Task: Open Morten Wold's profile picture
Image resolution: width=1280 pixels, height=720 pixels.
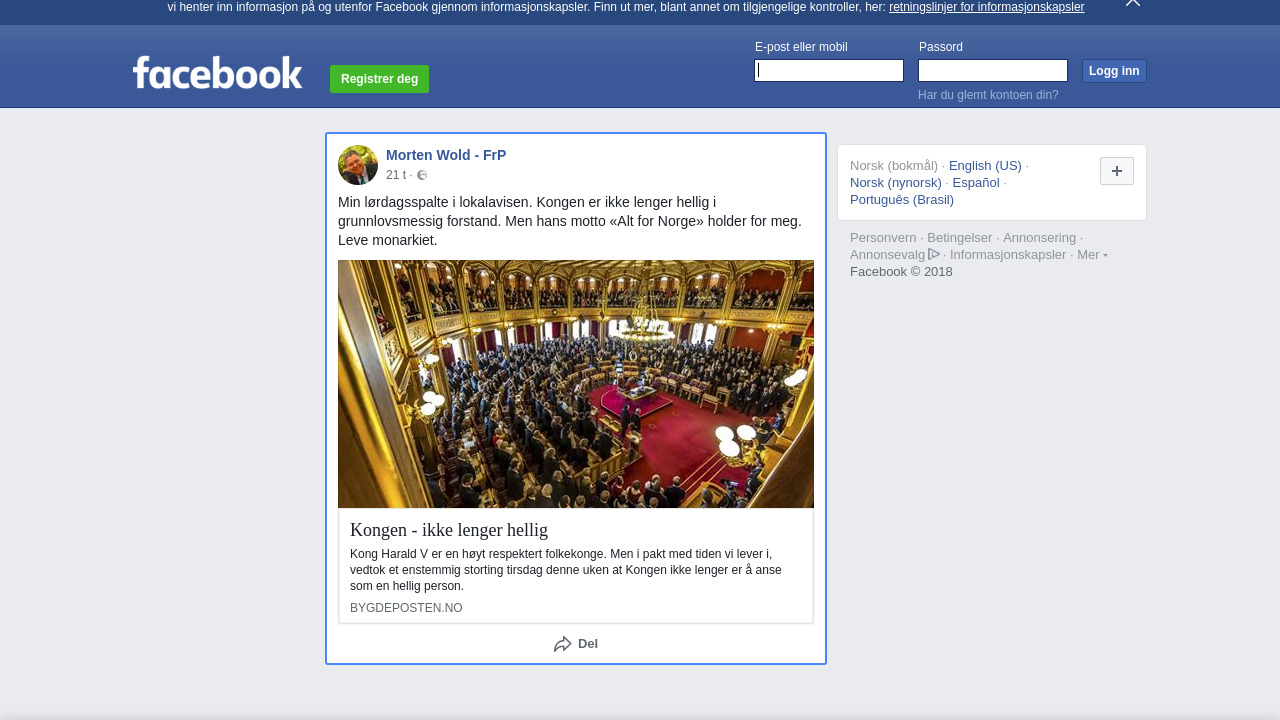Action: pyautogui.click(x=358, y=165)
